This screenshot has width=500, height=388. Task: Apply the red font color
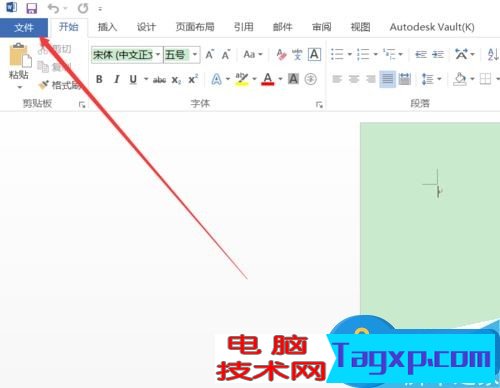tap(268, 79)
